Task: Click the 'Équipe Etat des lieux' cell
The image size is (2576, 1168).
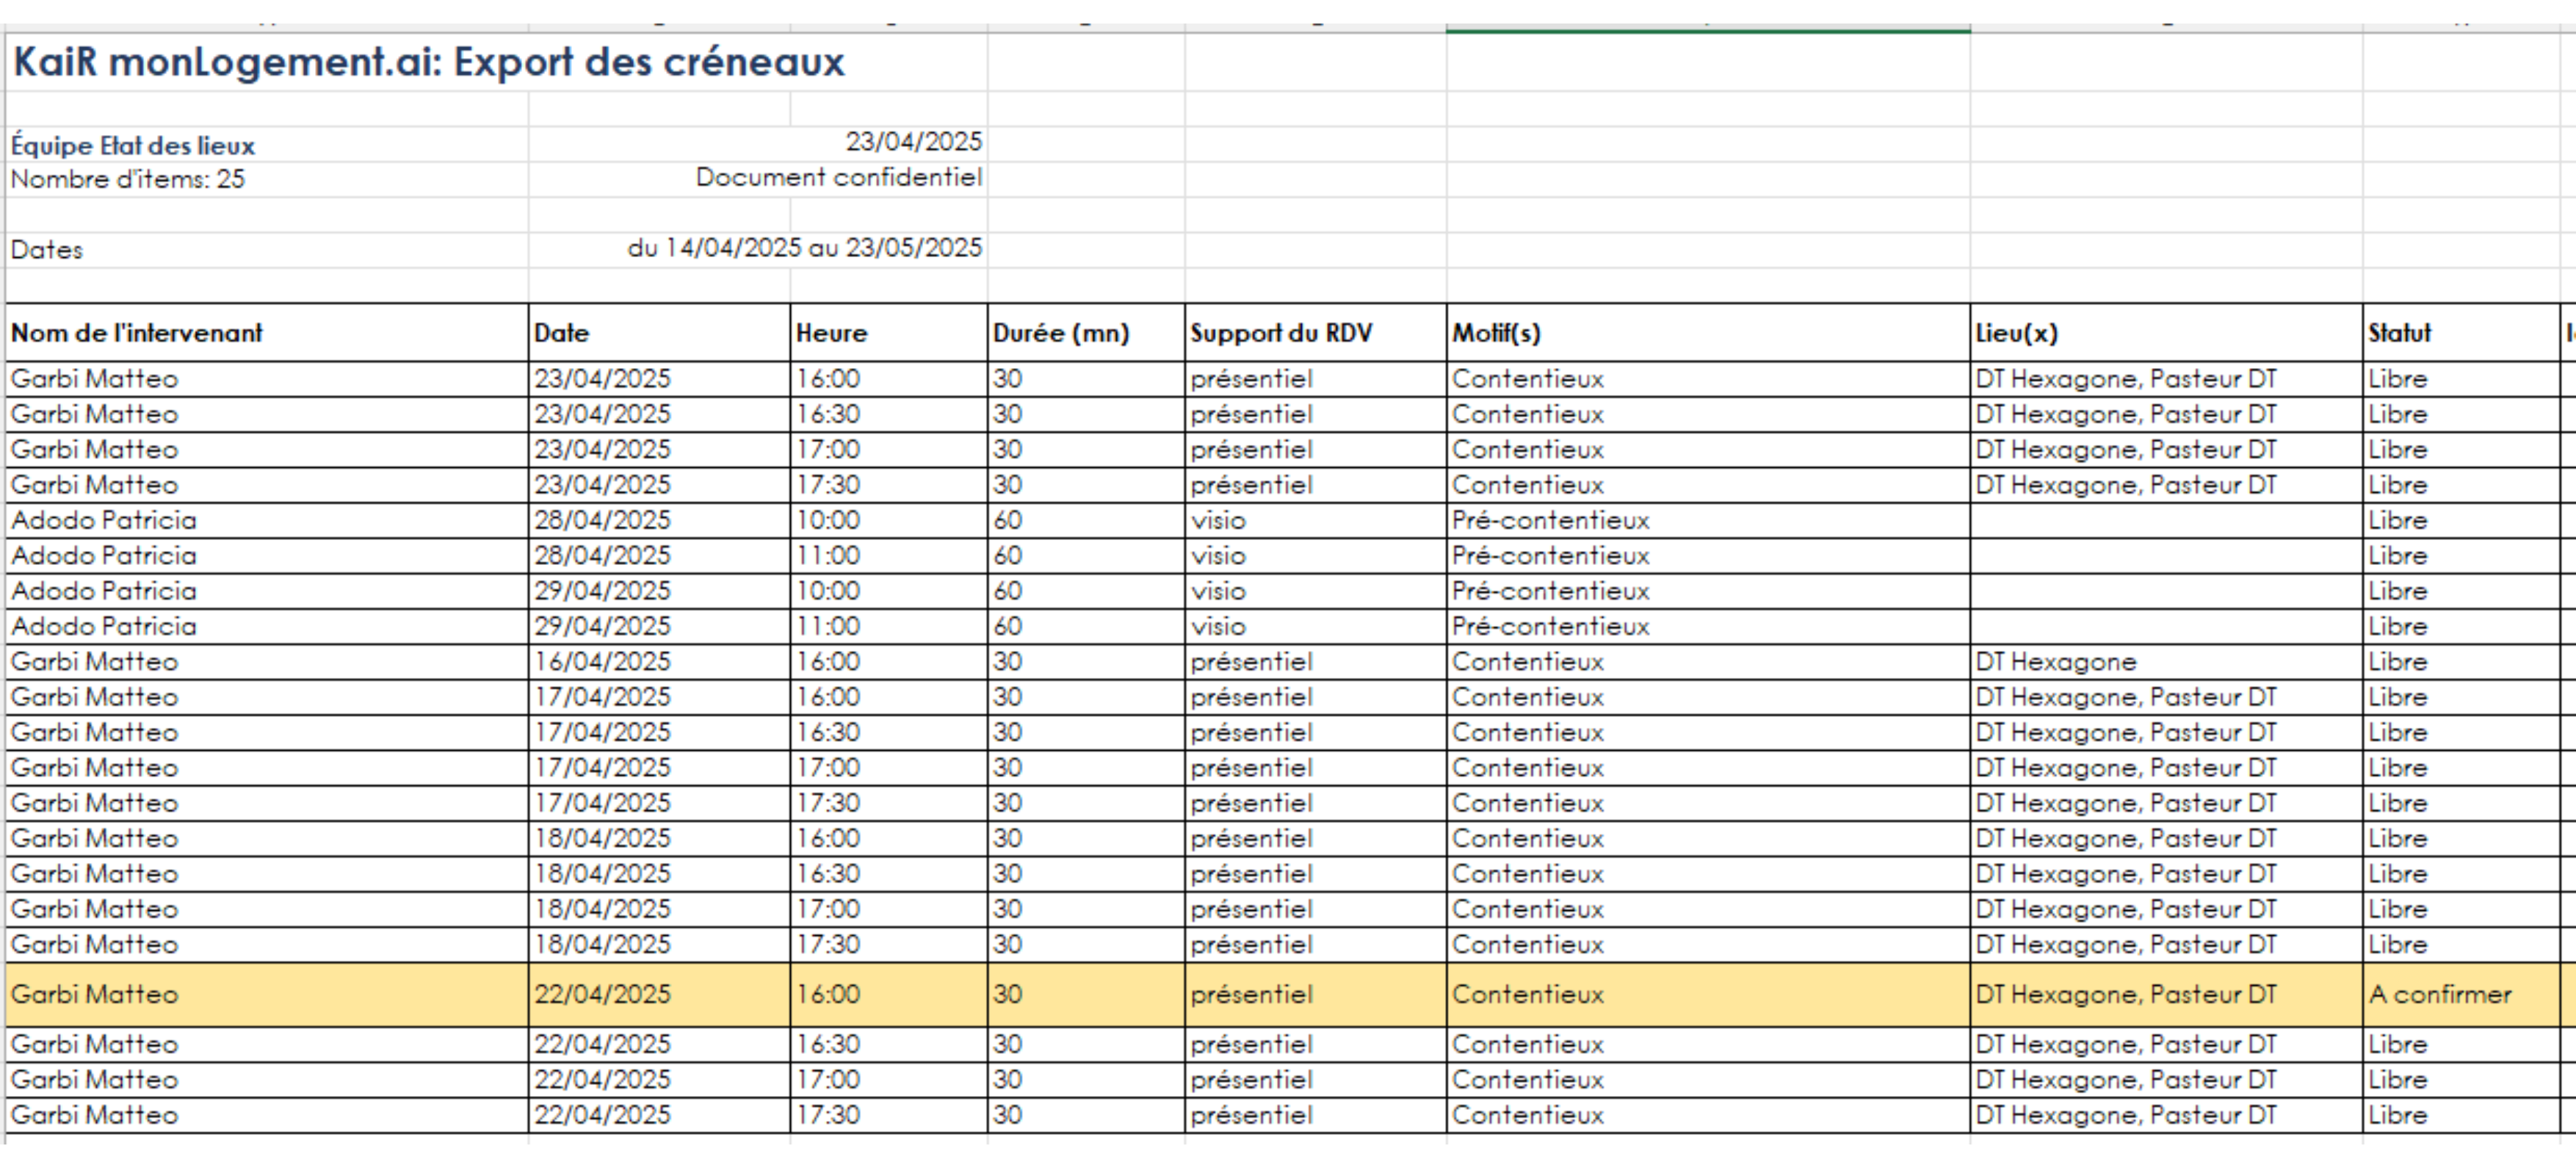Action: point(133,146)
